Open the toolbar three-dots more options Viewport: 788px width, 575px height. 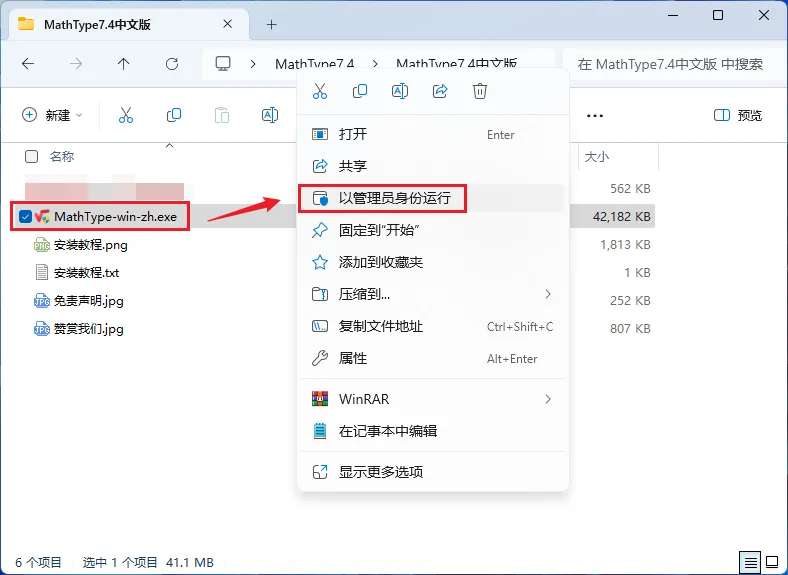tap(595, 116)
